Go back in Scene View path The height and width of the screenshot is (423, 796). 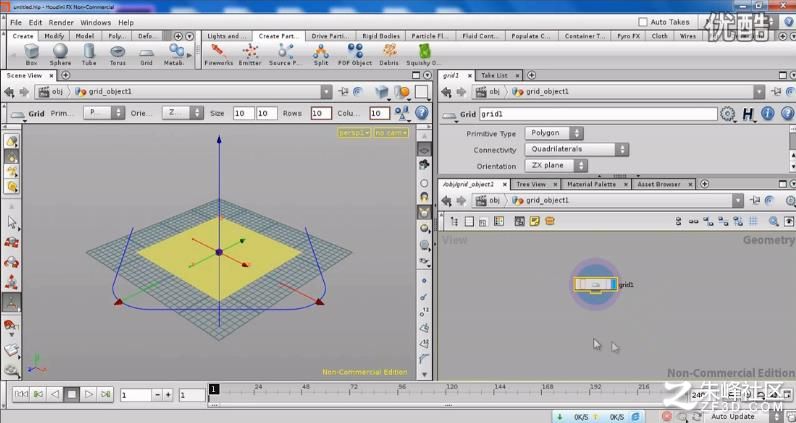point(9,92)
